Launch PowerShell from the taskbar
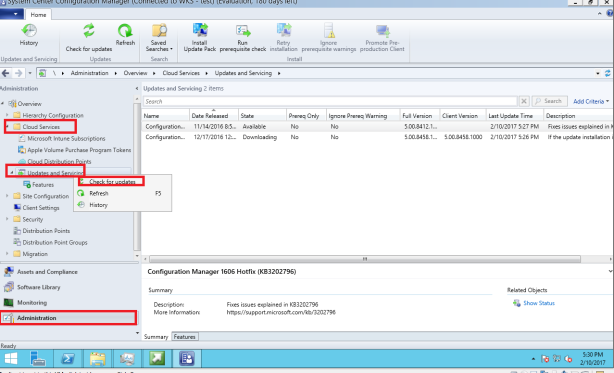The width and height of the screenshot is (614, 373). [68, 359]
